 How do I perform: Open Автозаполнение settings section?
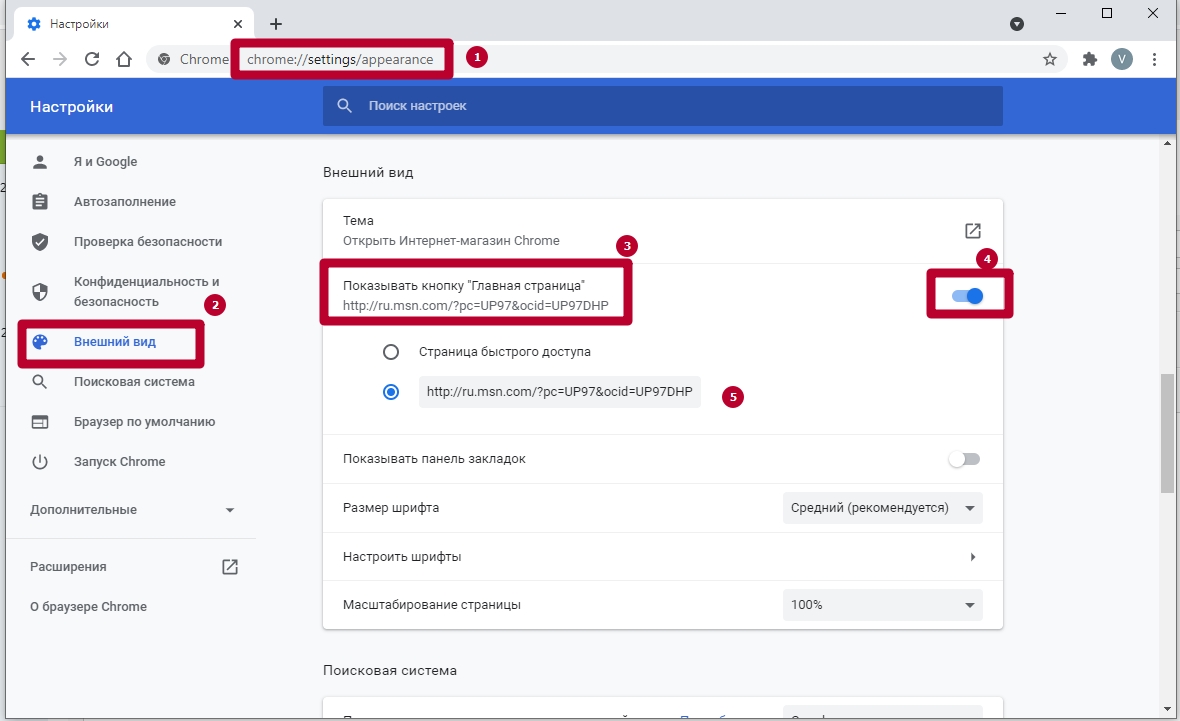click(x=125, y=202)
